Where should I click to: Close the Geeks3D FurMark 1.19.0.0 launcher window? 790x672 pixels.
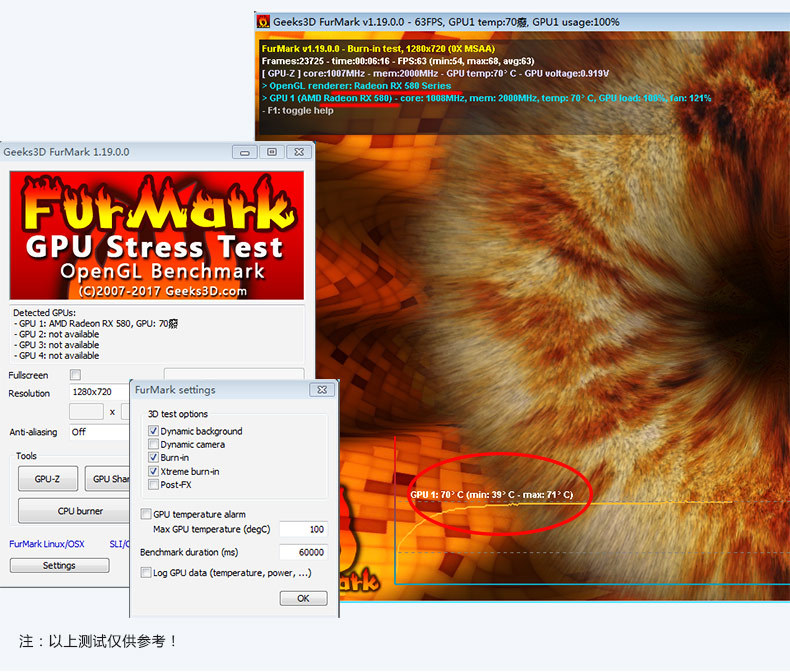click(x=299, y=152)
